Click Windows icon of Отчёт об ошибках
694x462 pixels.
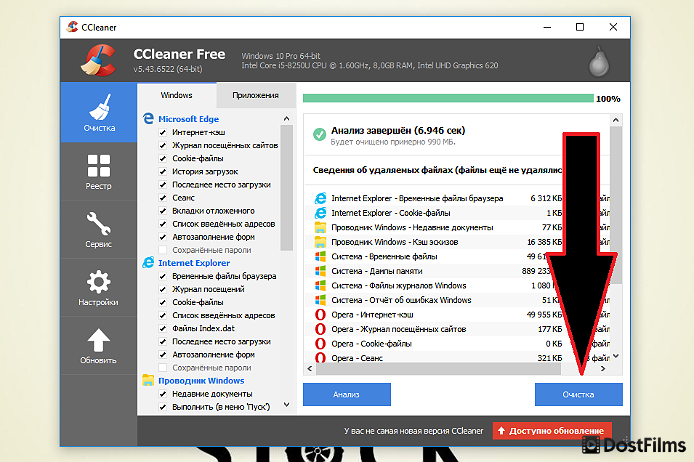320,300
